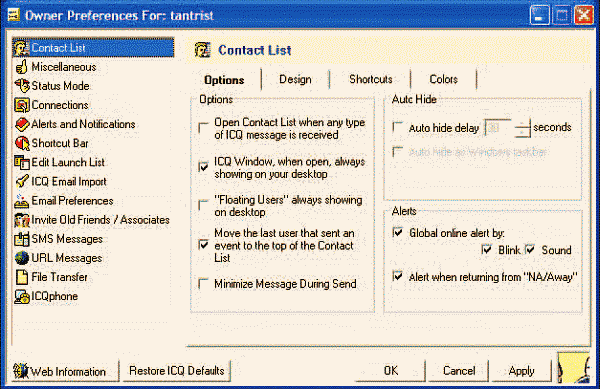
Task: Click the Email Preferences icon
Action: click(x=22, y=201)
